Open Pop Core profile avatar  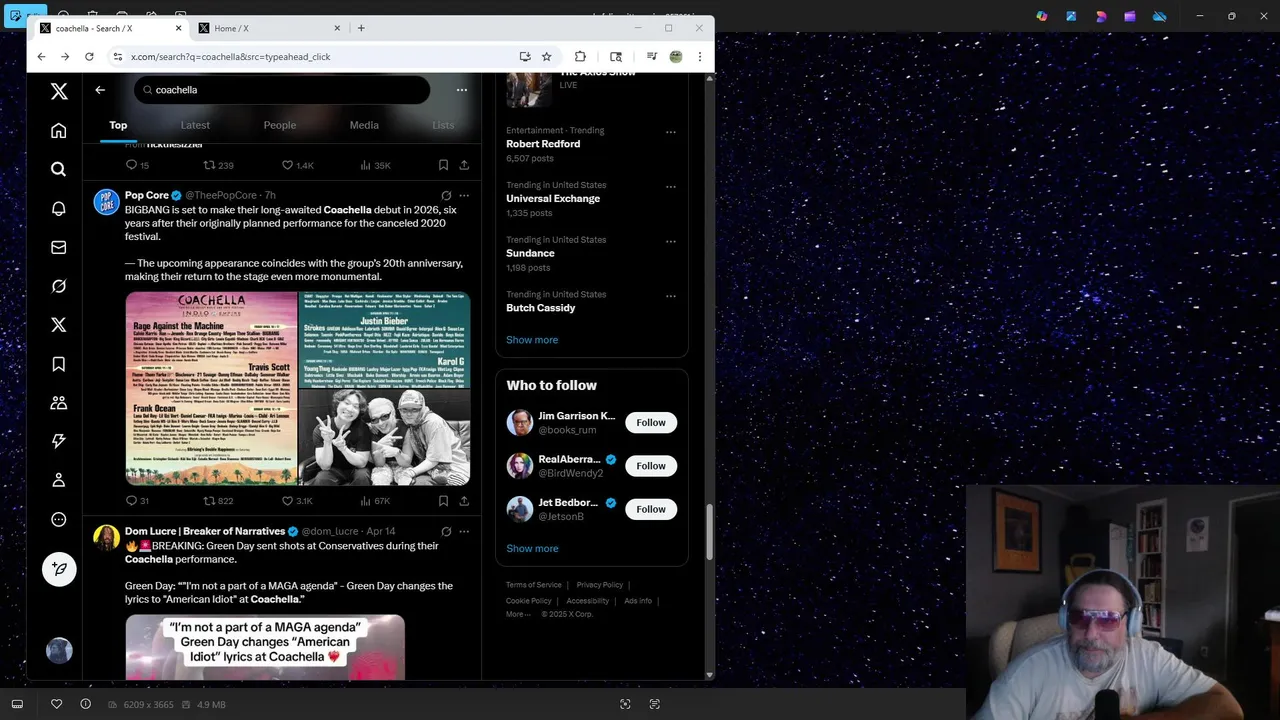pos(107,202)
